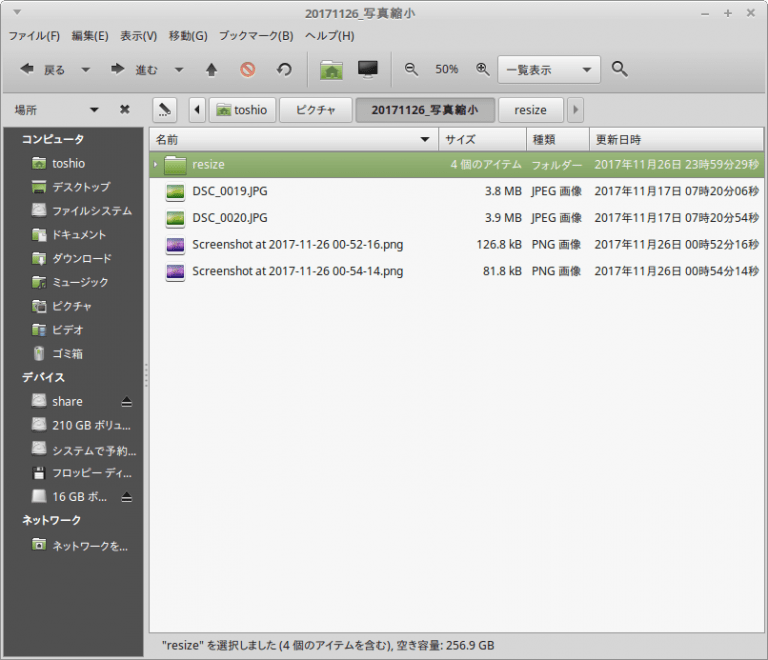Expand the resize folder tree row
768x660 pixels.
pyautogui.click(x=155, y=164)
